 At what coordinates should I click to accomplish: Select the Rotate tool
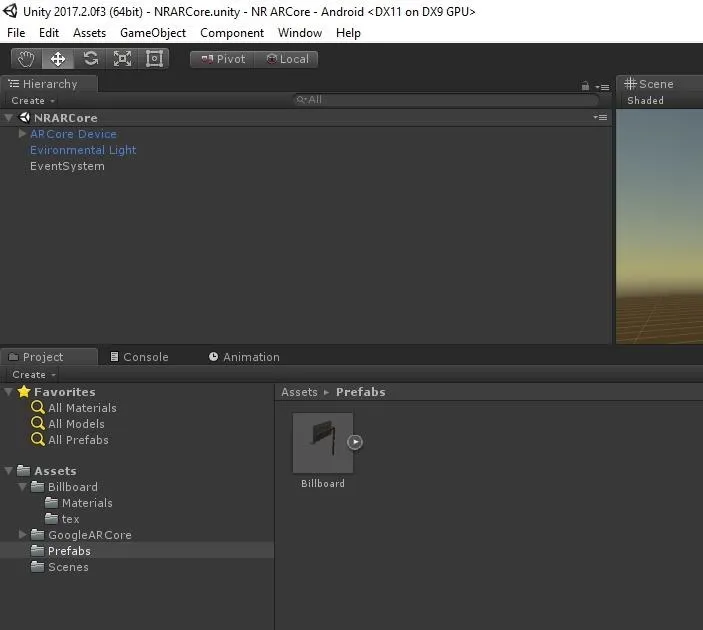[x=91, y=59]
